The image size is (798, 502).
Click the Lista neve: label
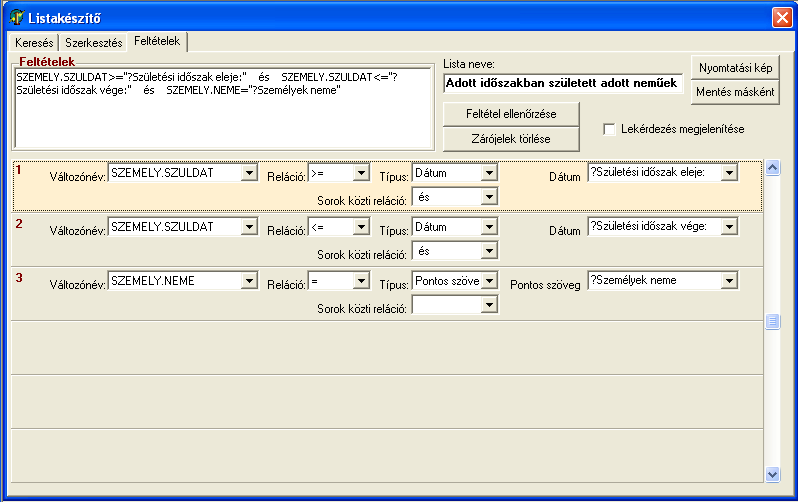point(469,64)
